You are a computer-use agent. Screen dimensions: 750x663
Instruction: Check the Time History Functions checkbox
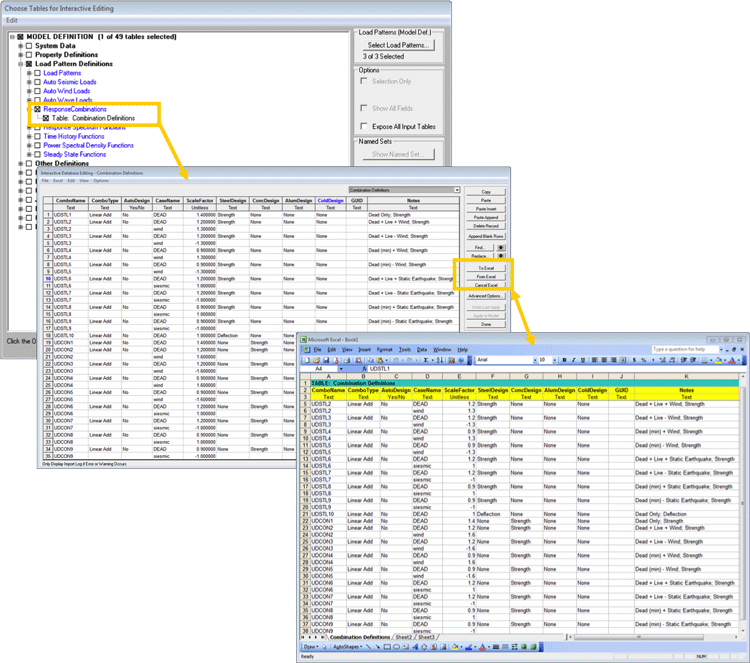coord(37,136)
